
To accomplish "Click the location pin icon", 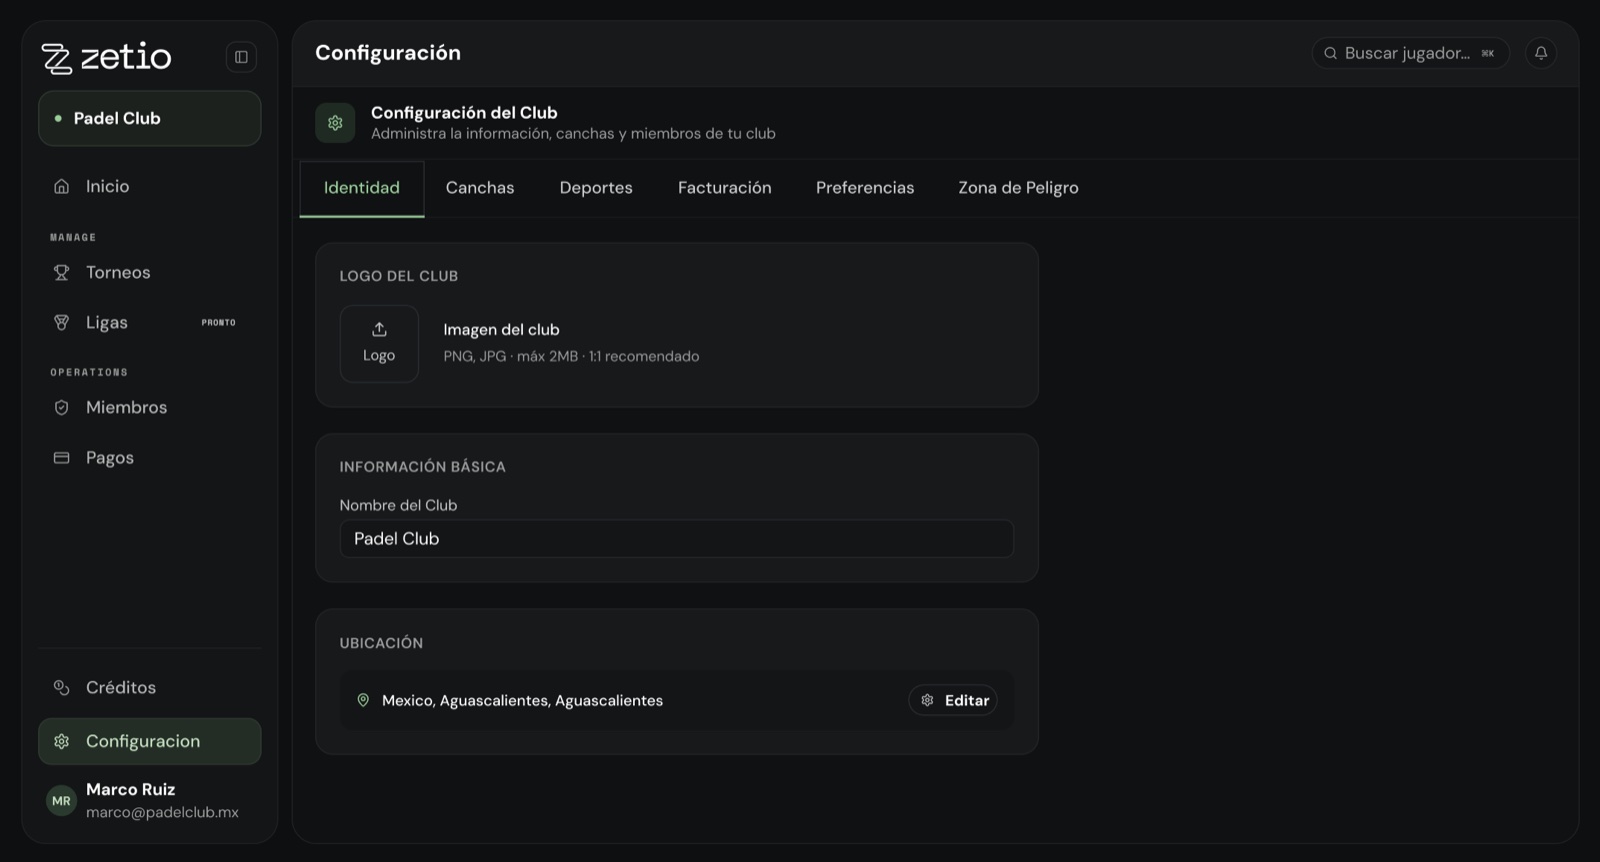I will point(363,700).
